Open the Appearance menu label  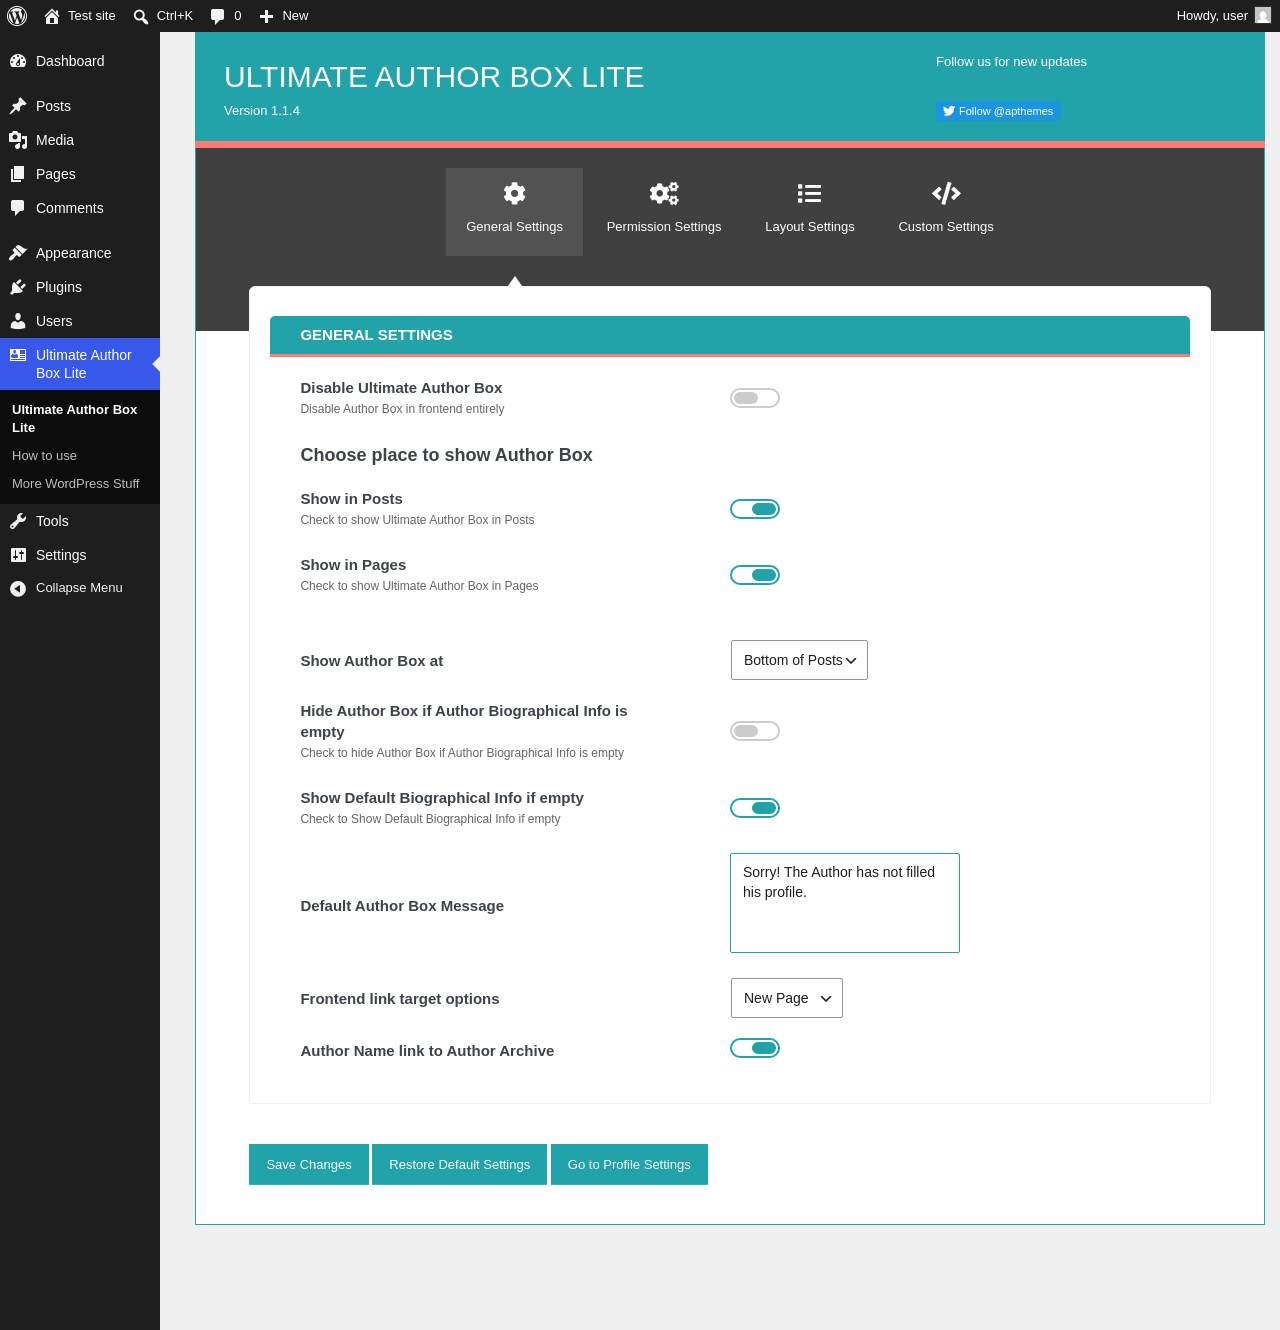pos(74,253)
